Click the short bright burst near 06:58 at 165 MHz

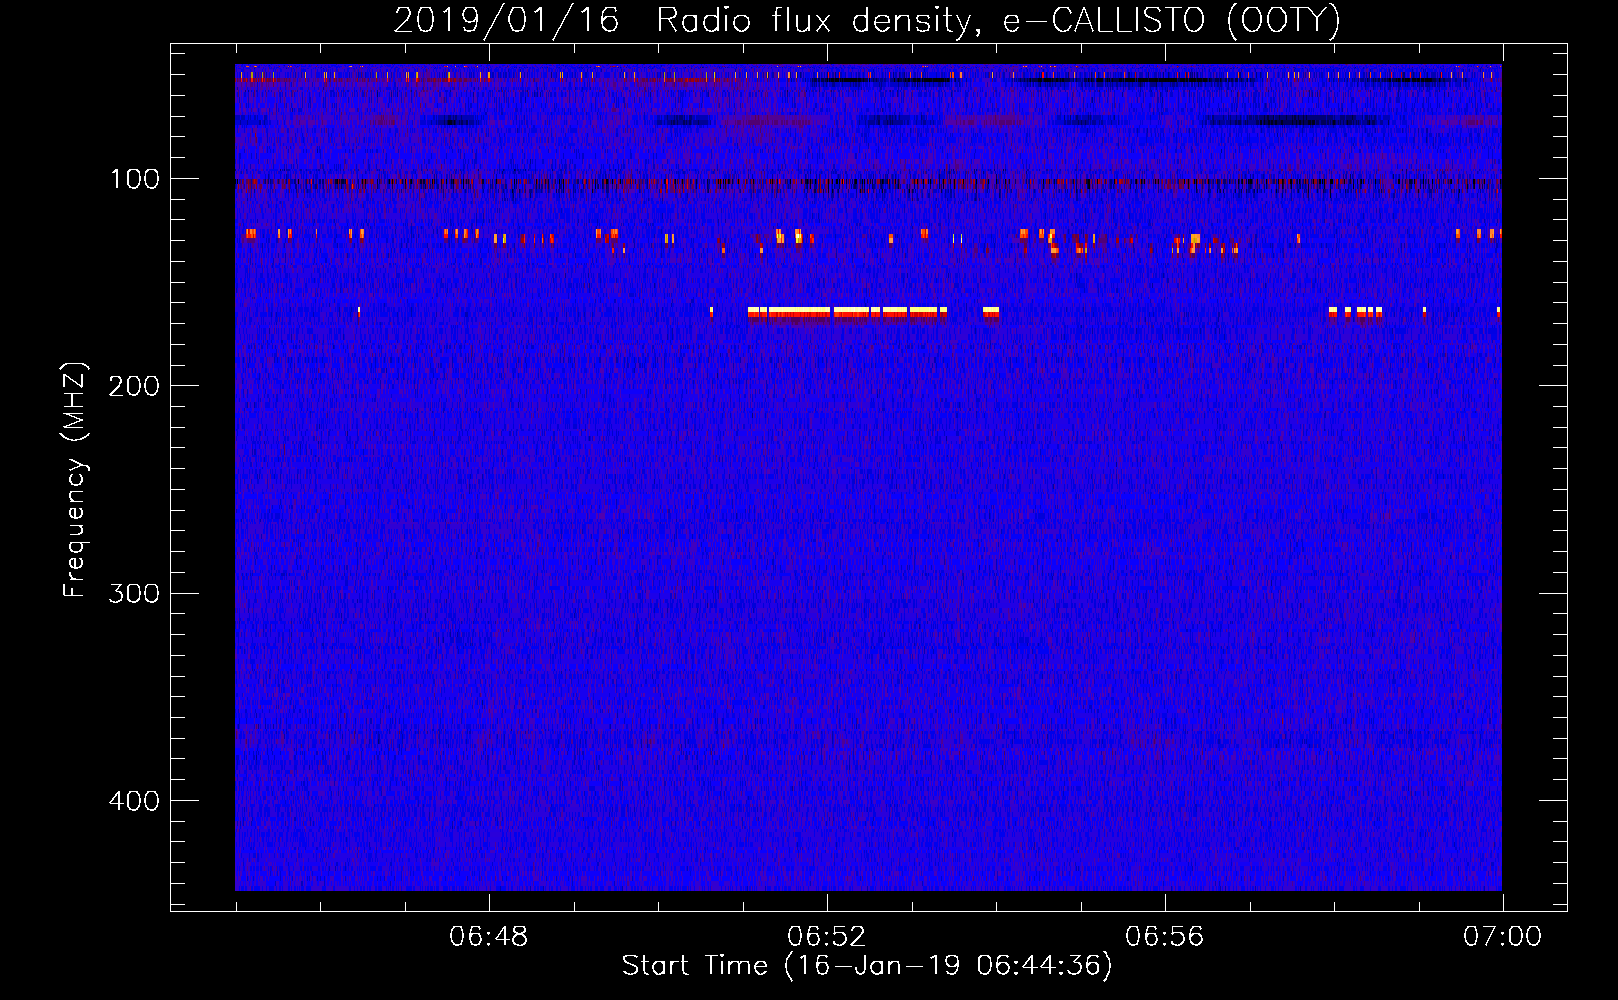click(1356, 312)
